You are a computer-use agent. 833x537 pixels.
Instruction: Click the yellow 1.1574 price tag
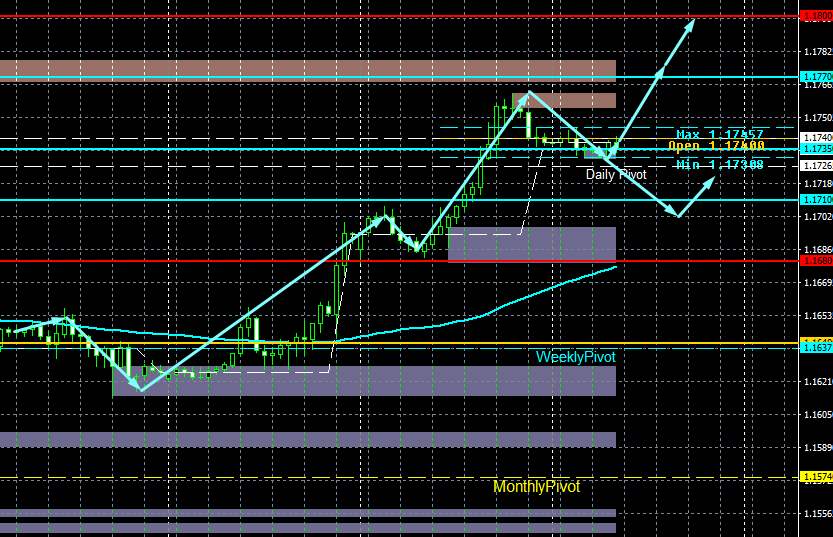[x=817, y=476]
